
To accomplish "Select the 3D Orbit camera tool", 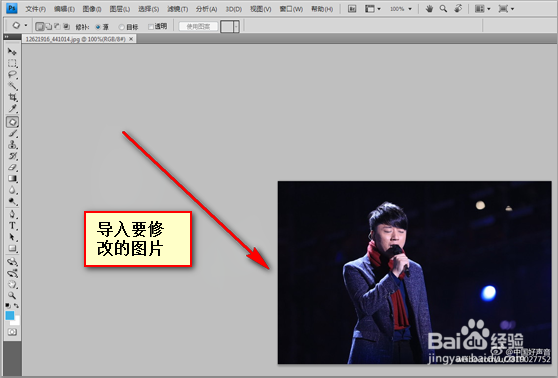I will [x=12, y=273].
